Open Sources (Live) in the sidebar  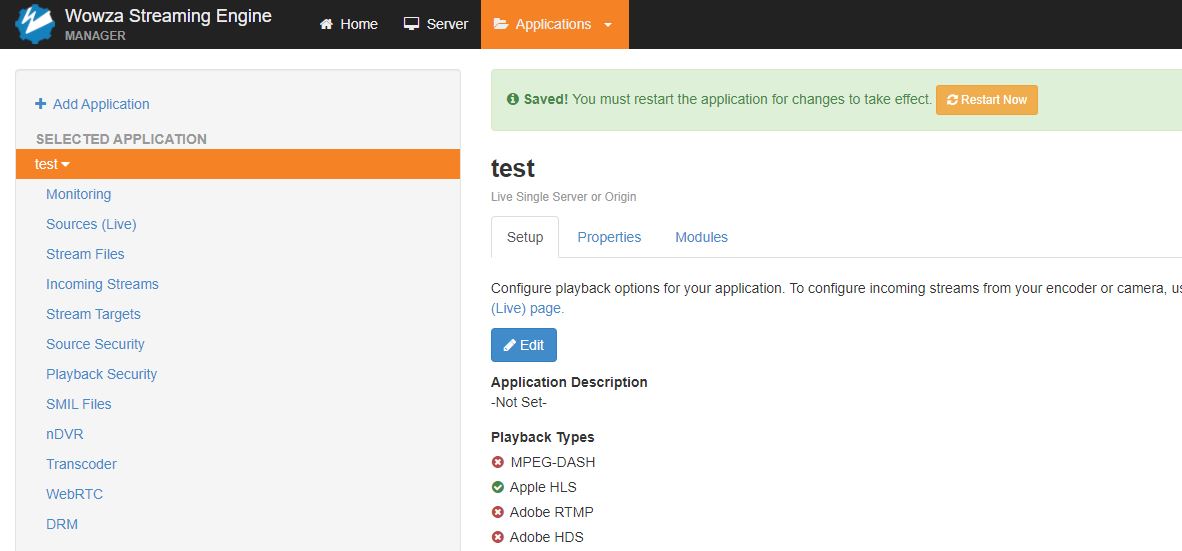(91, 225)
